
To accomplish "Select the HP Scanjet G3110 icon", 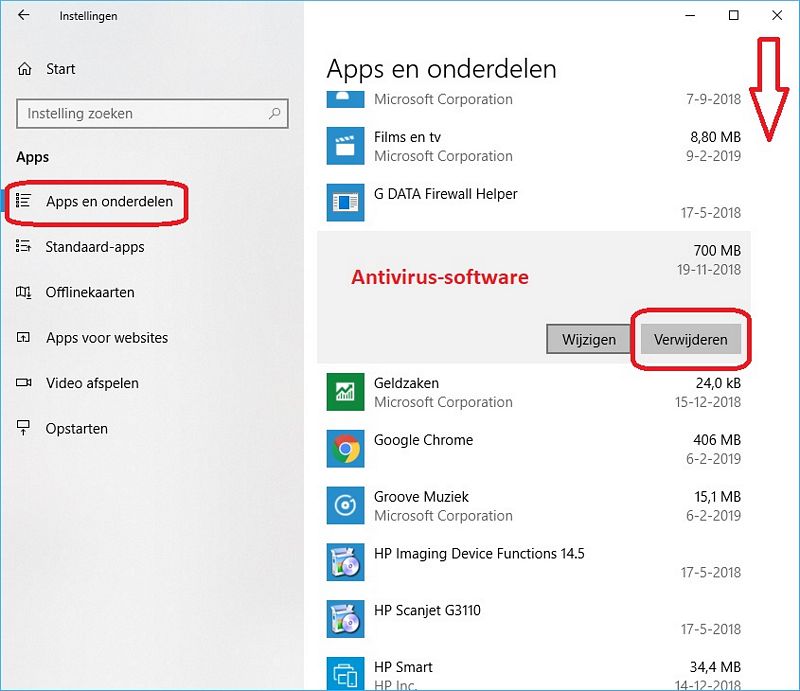I will [345, 619].
